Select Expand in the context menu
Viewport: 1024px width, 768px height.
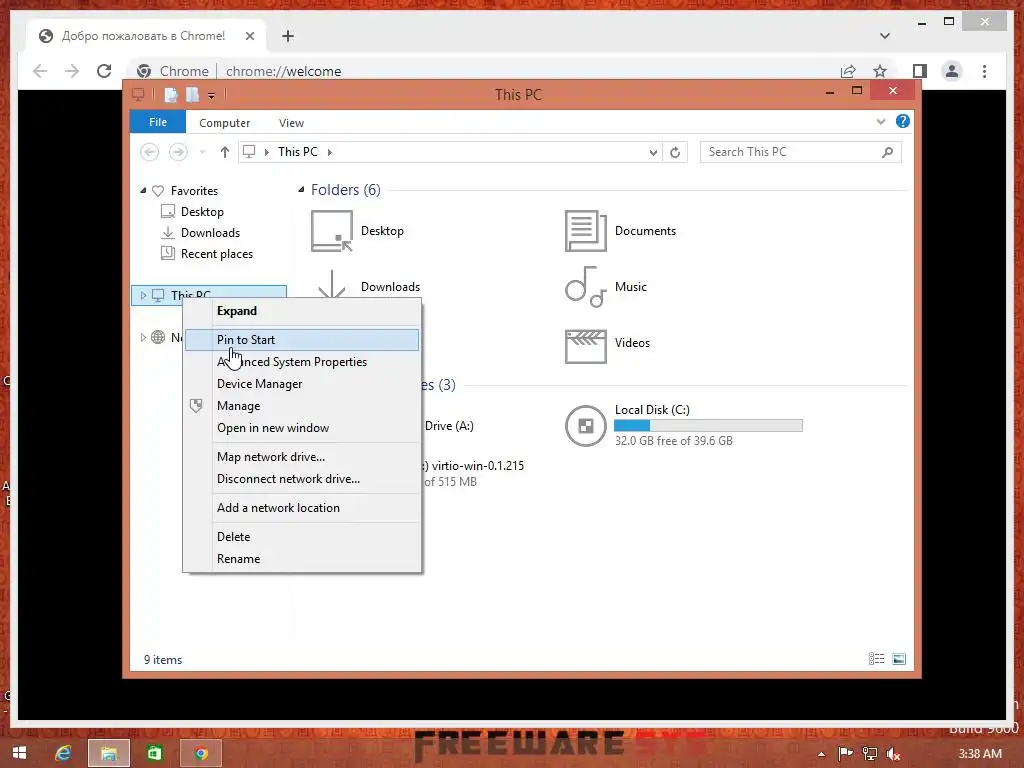pyautogui.click(x=302, y=311)
